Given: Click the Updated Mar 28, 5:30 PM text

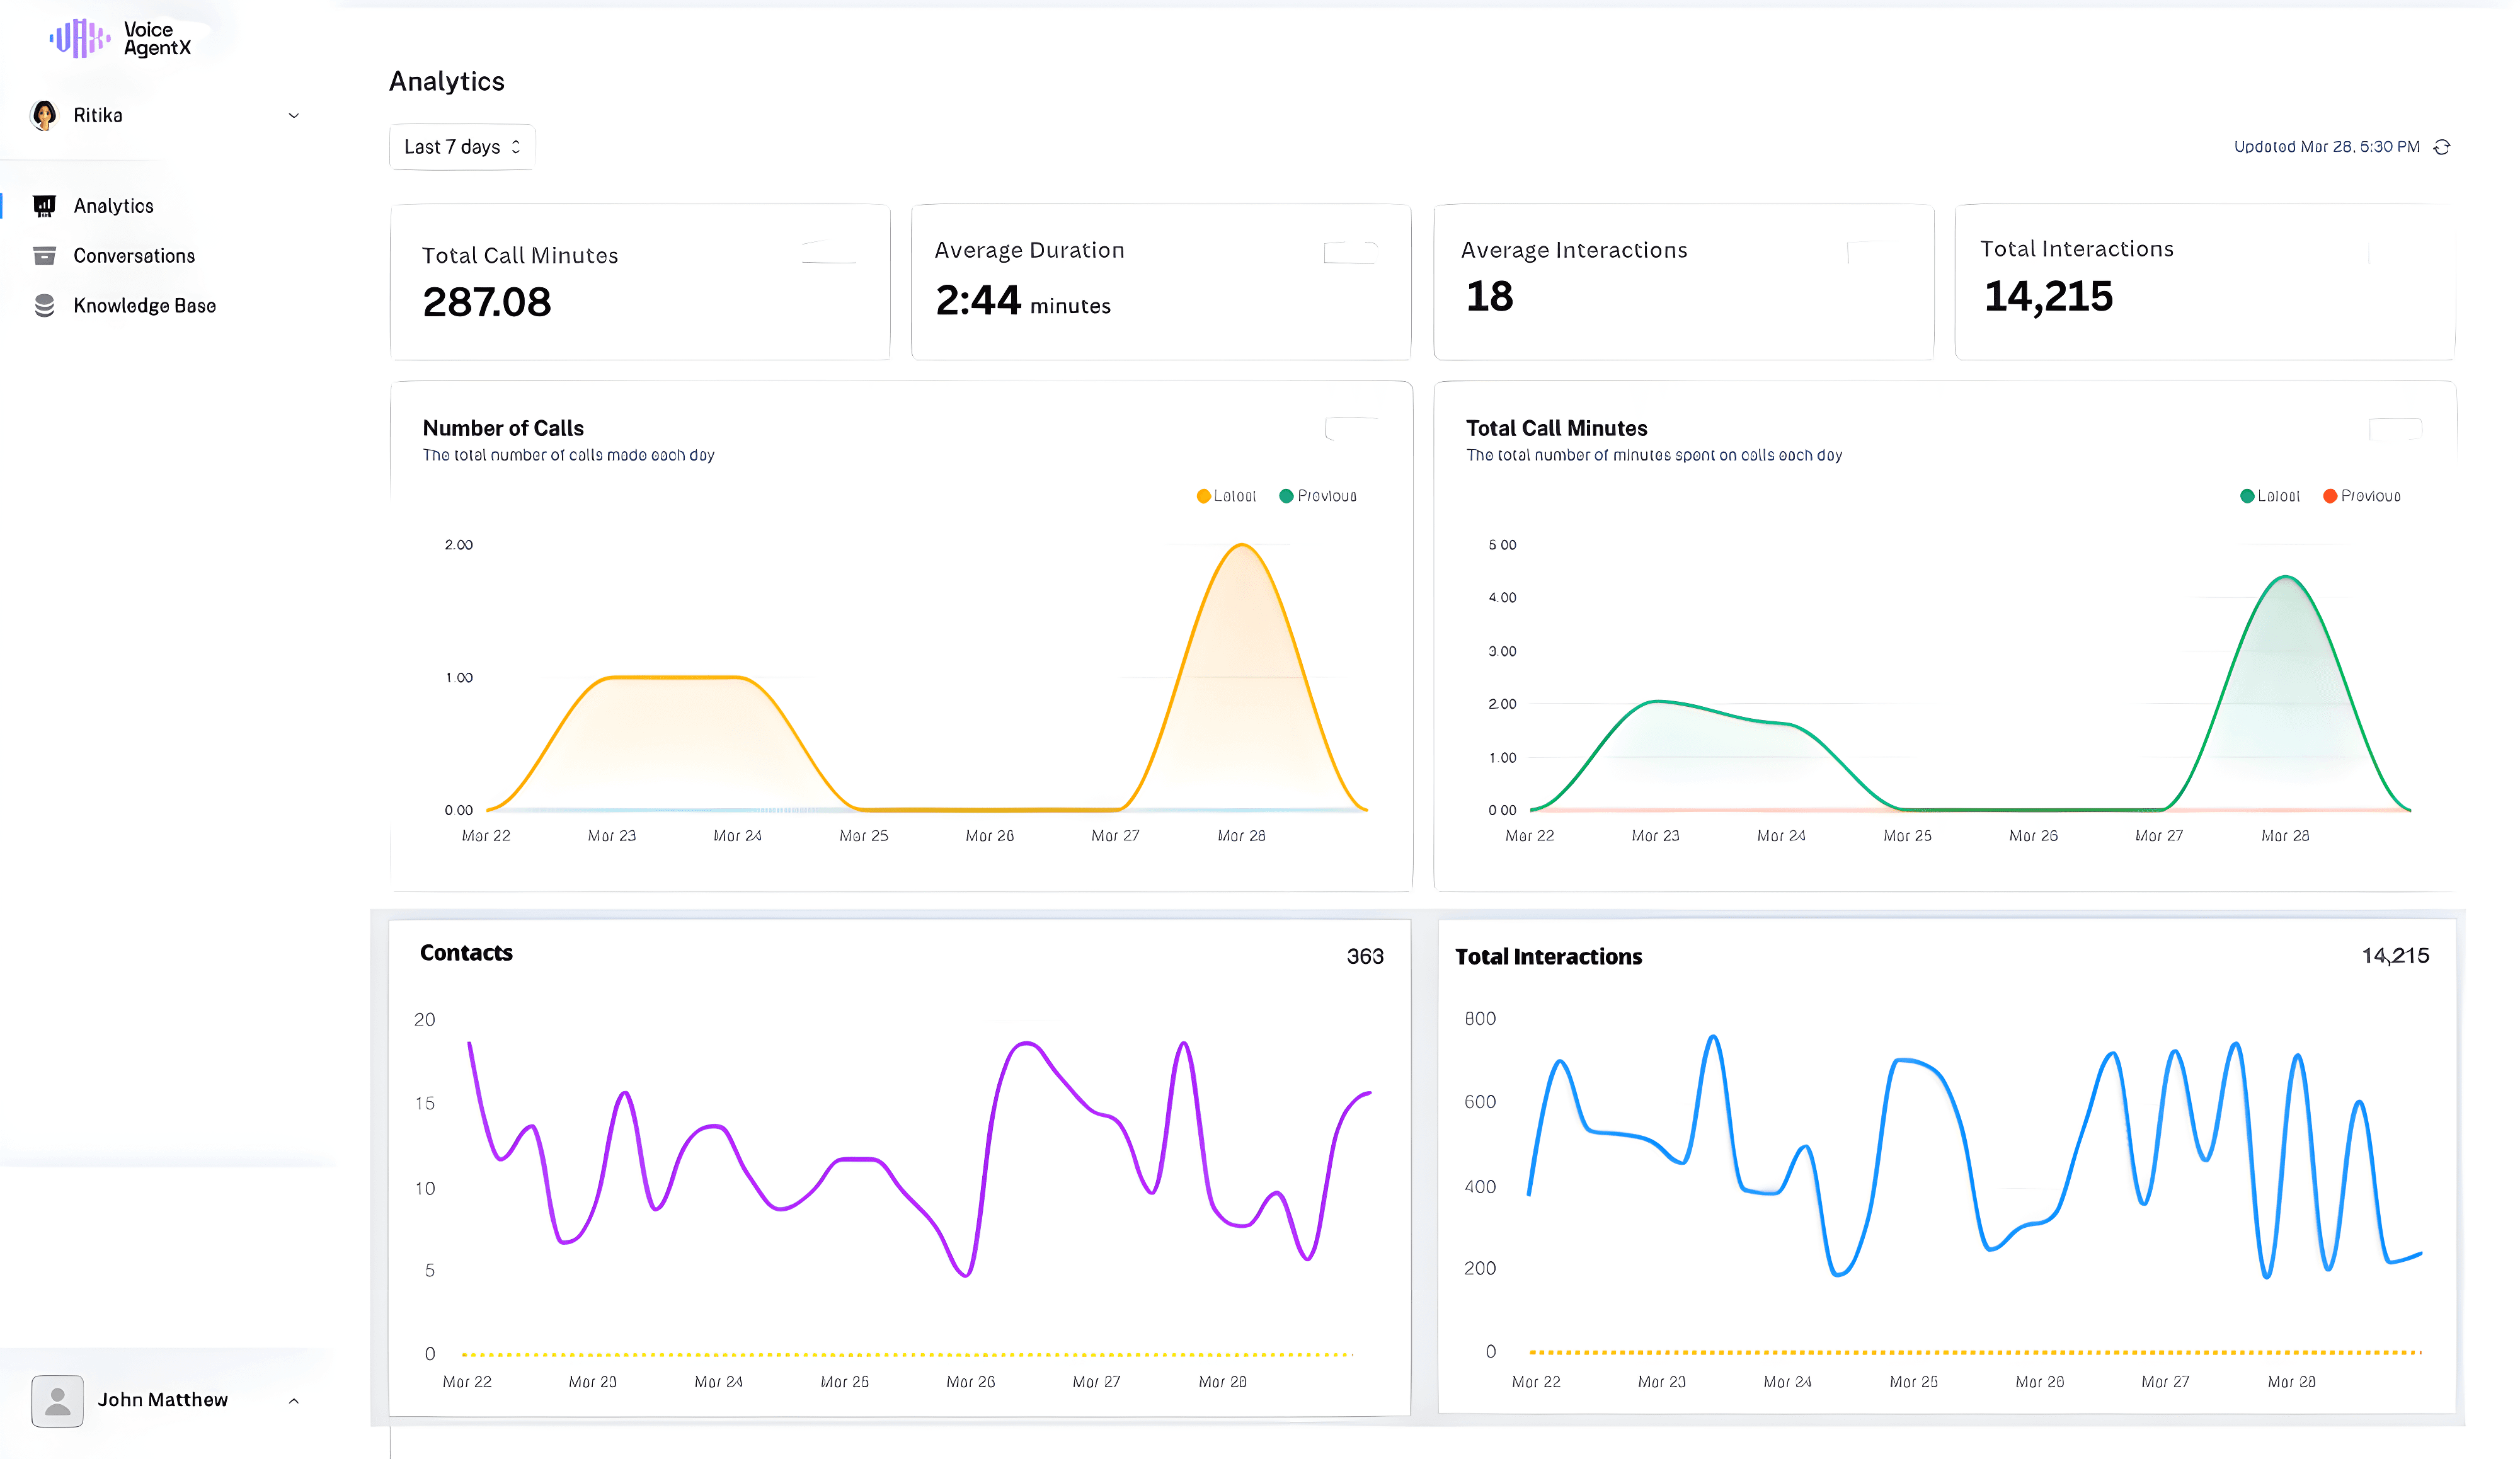Looking at the screenshot, I should click(2327, 147).
